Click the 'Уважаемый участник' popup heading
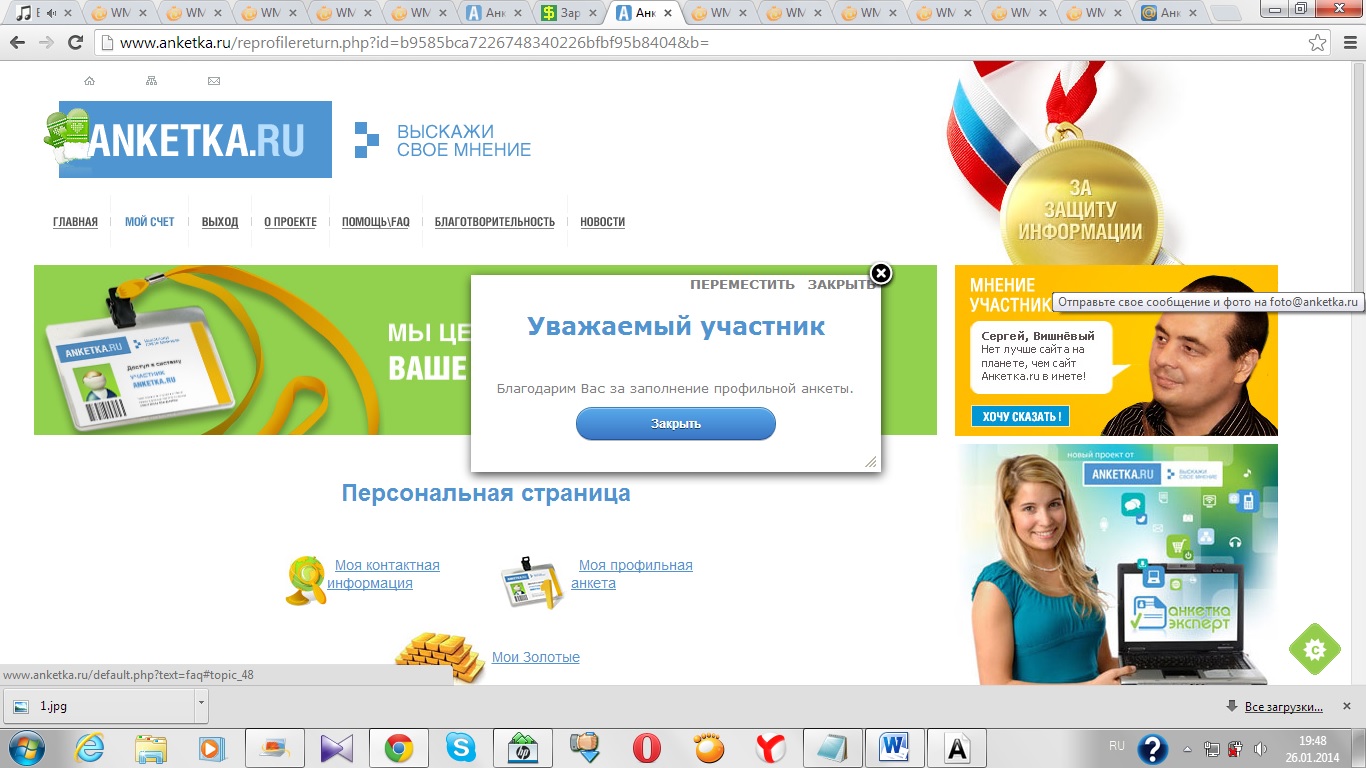Viewport: 1366px width, 768px height. point(676,326)
